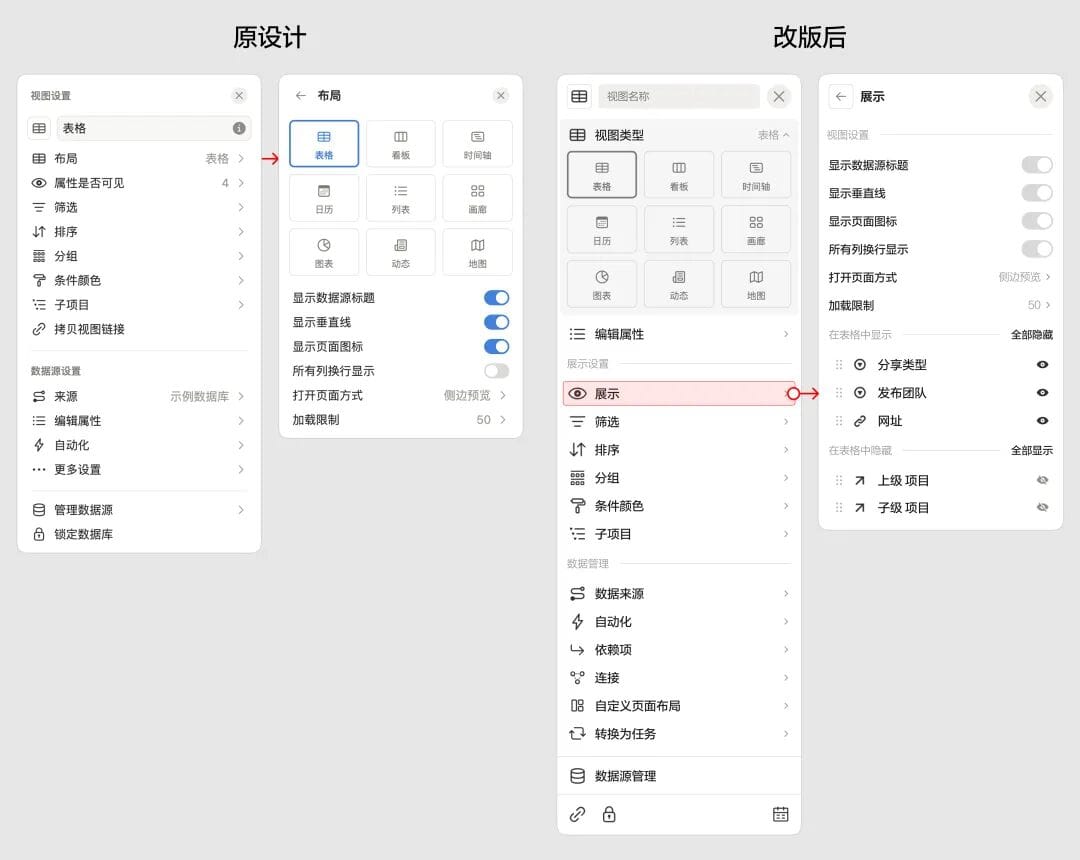
Task: Choose 地图 view under 视图类型 section
Action: [756, 284]
